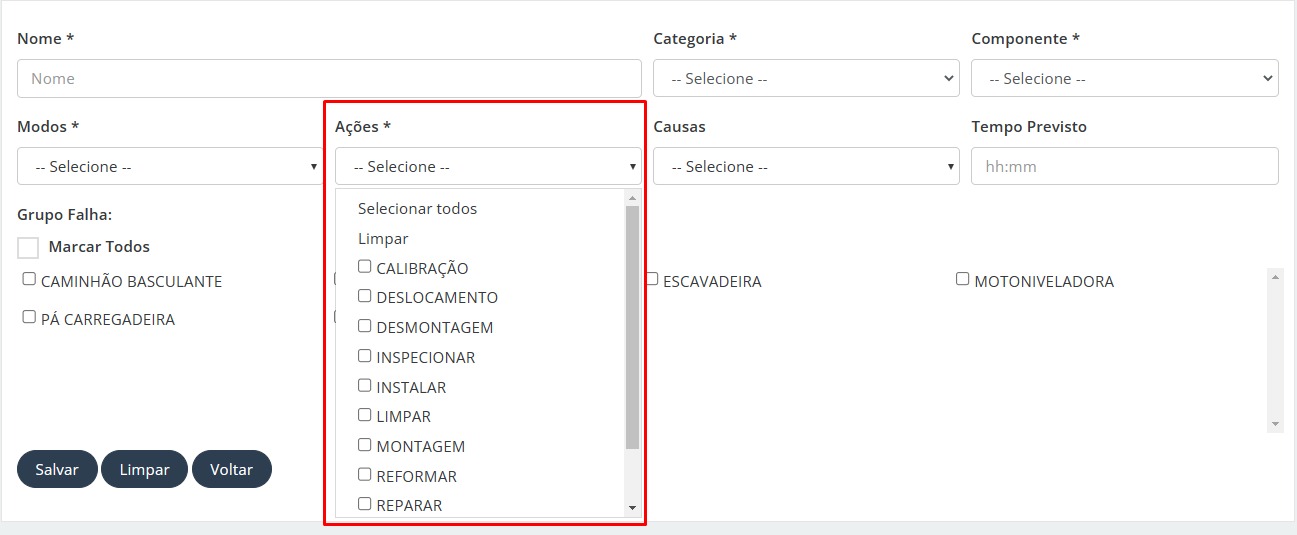Image resolution: width=1297 pixels, height=535 pixels.
Task: Open the Modos dropdown
Action: (x=170, y=166)
